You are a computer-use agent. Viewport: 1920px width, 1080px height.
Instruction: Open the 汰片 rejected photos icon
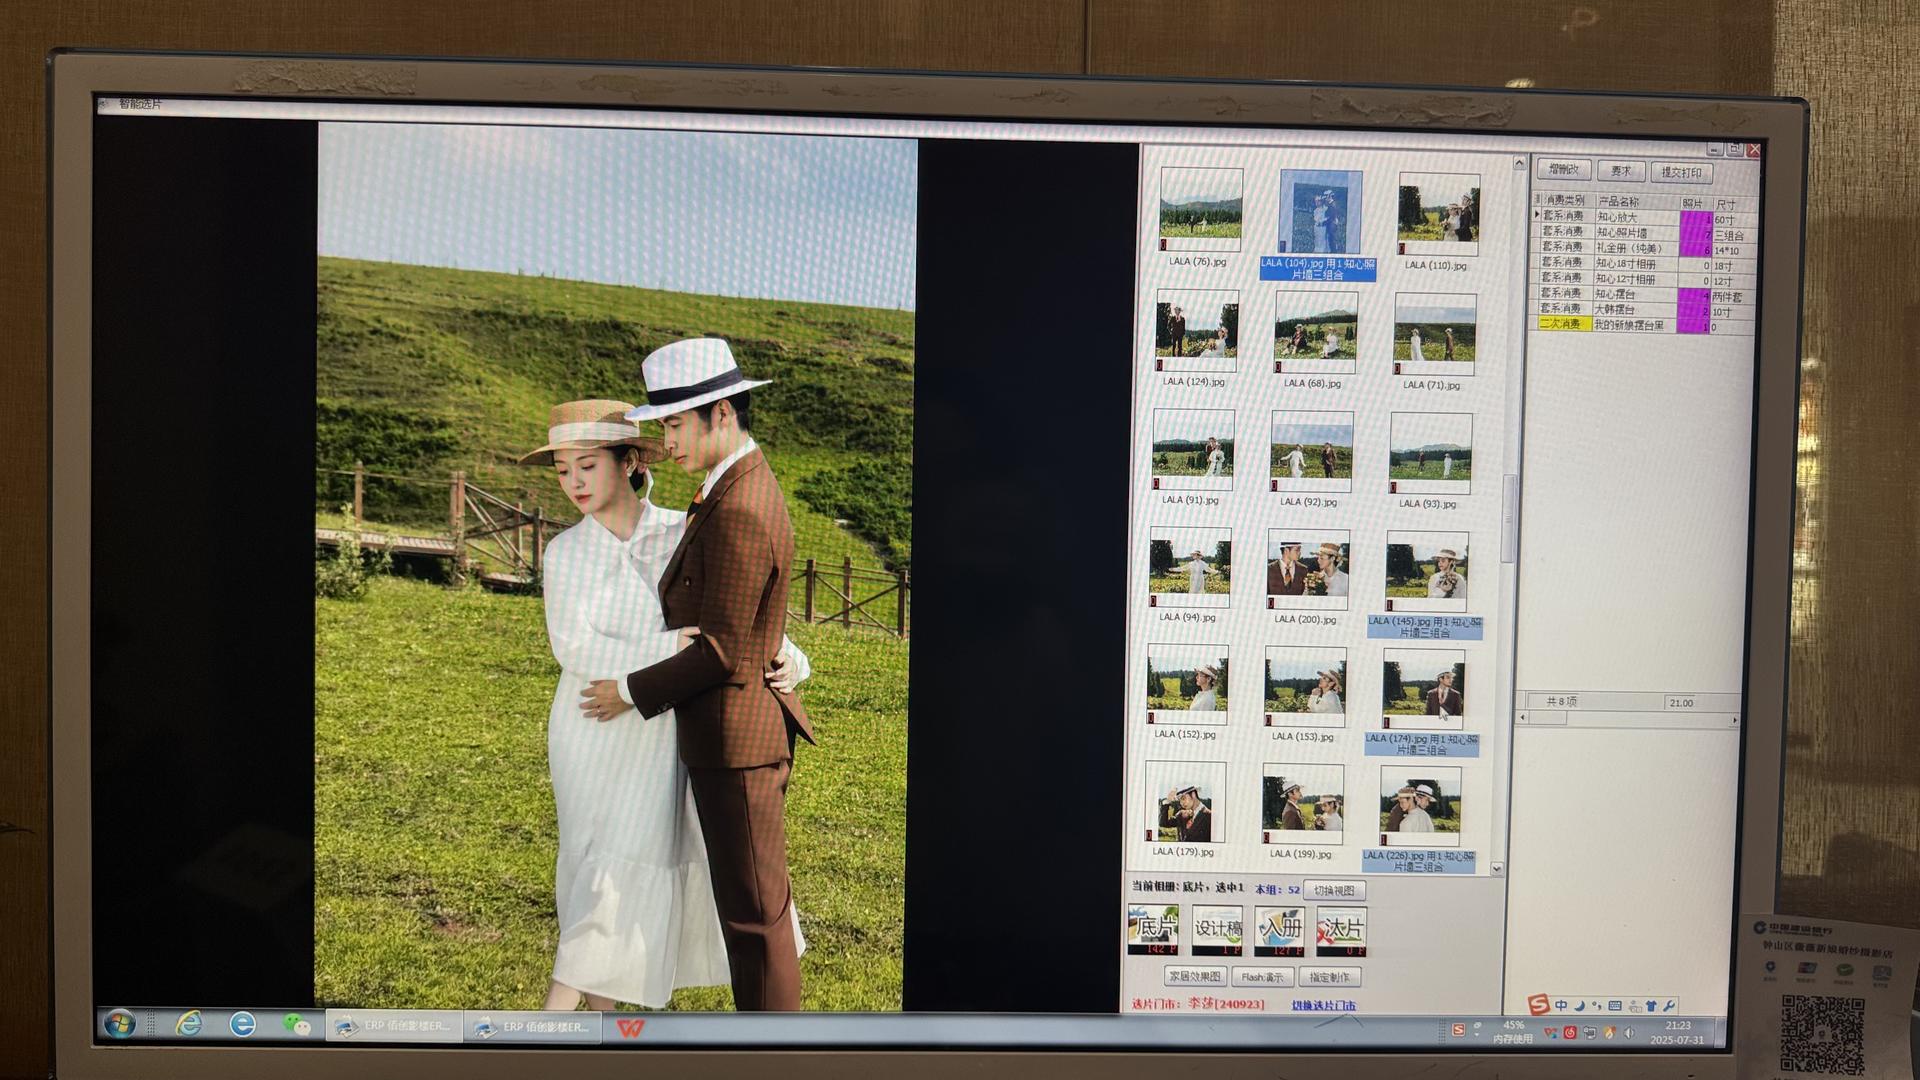[1342, 932]
